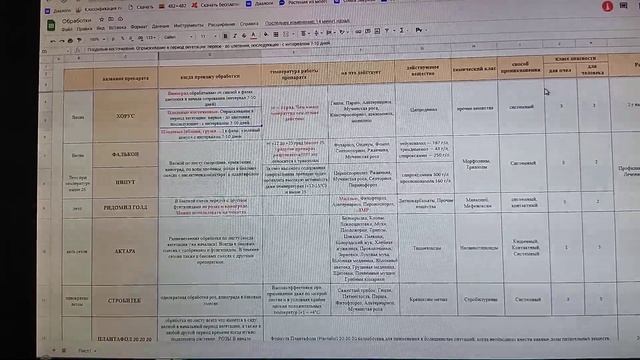This screenshot has height=360, width=640.
Task: Open the text color picker
Action: tap(253, 35)
